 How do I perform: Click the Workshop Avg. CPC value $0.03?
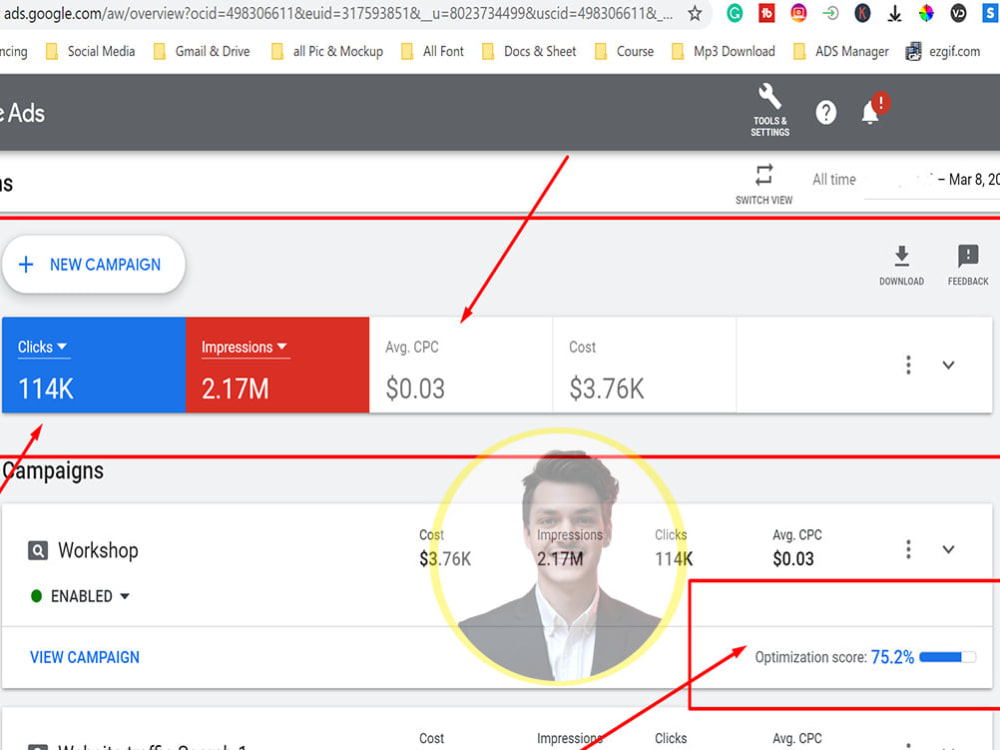tap(793, 559)
